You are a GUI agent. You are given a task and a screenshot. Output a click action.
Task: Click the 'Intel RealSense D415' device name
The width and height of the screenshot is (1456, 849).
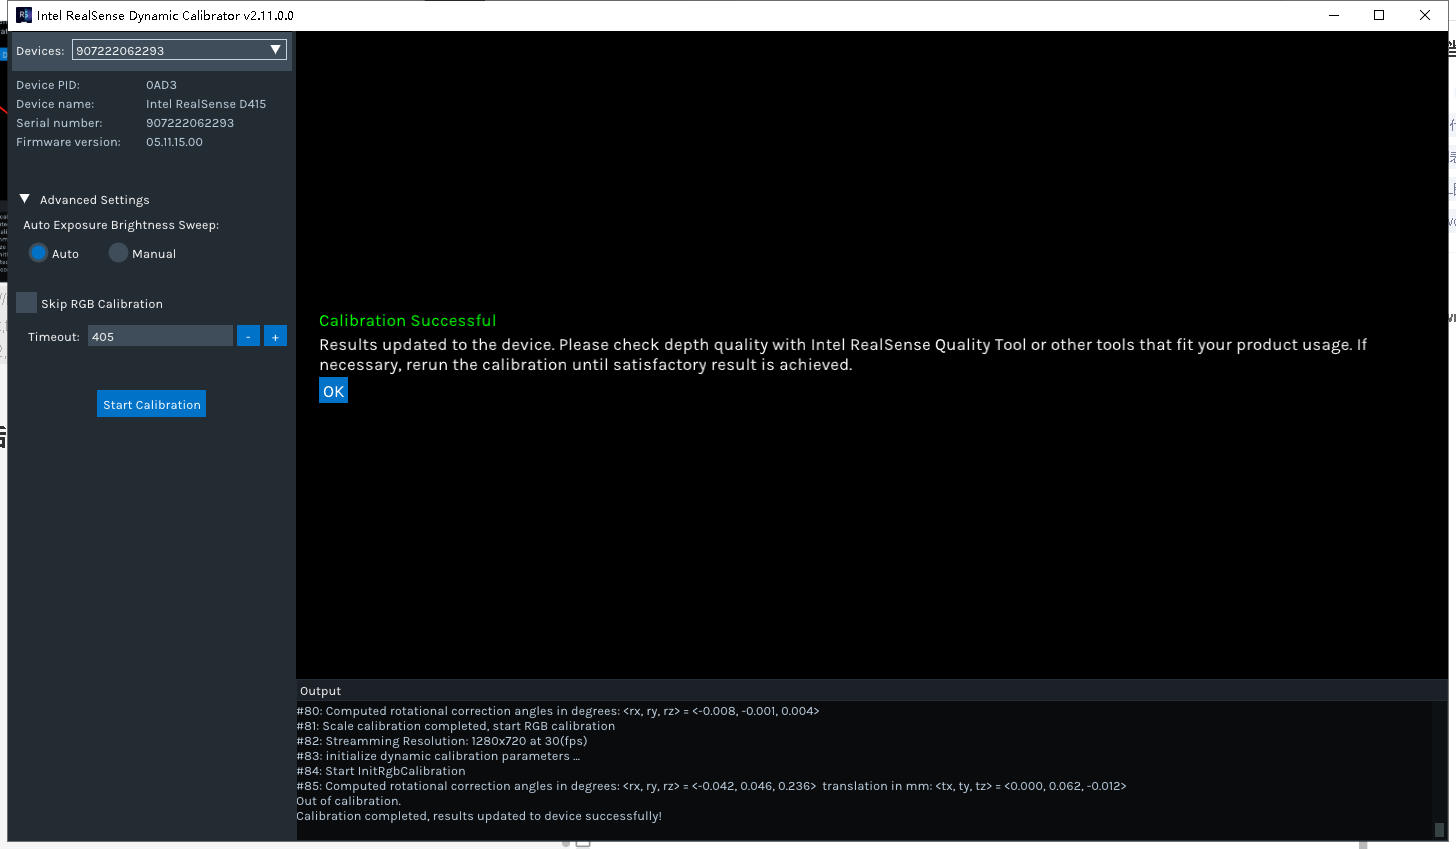tap(206, 104)
